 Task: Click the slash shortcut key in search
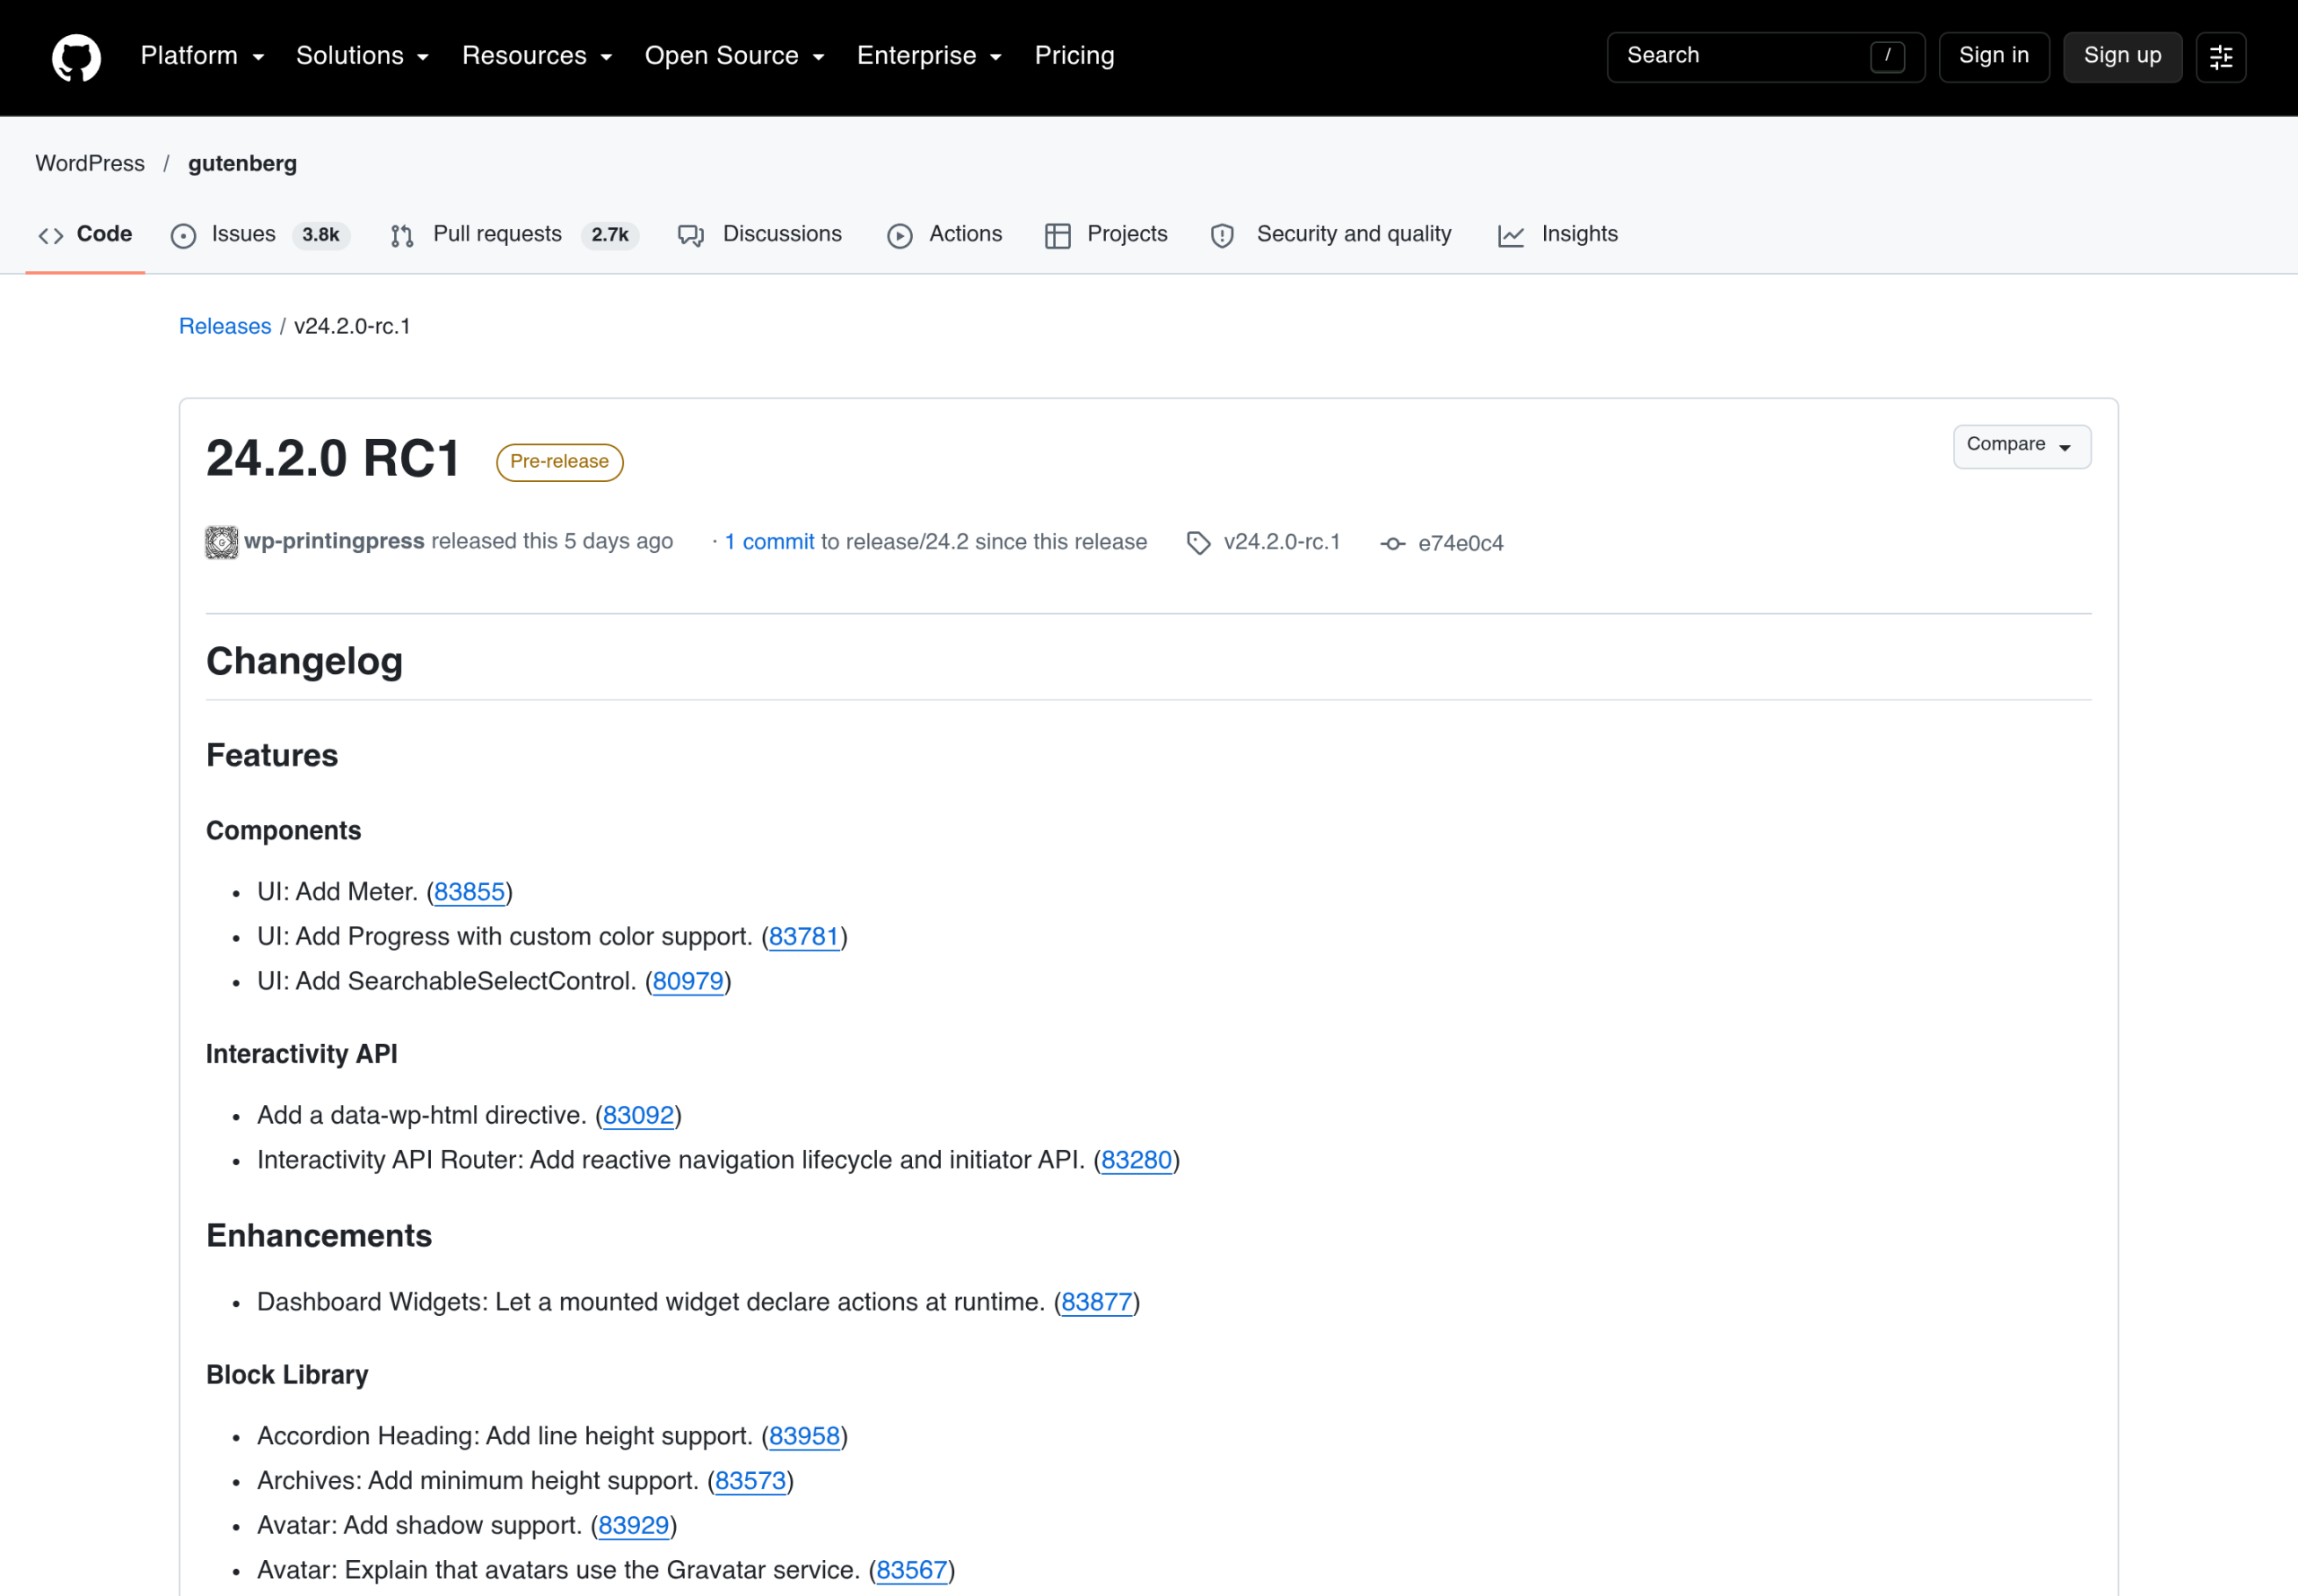click(x=1887, y=56)
